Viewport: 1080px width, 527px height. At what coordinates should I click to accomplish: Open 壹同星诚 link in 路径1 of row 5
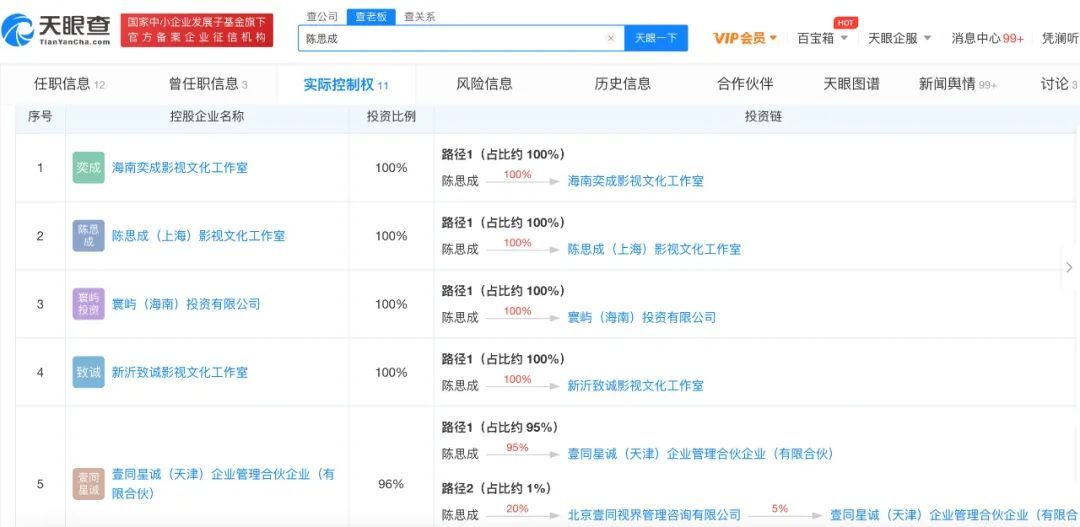click(700, 454)
